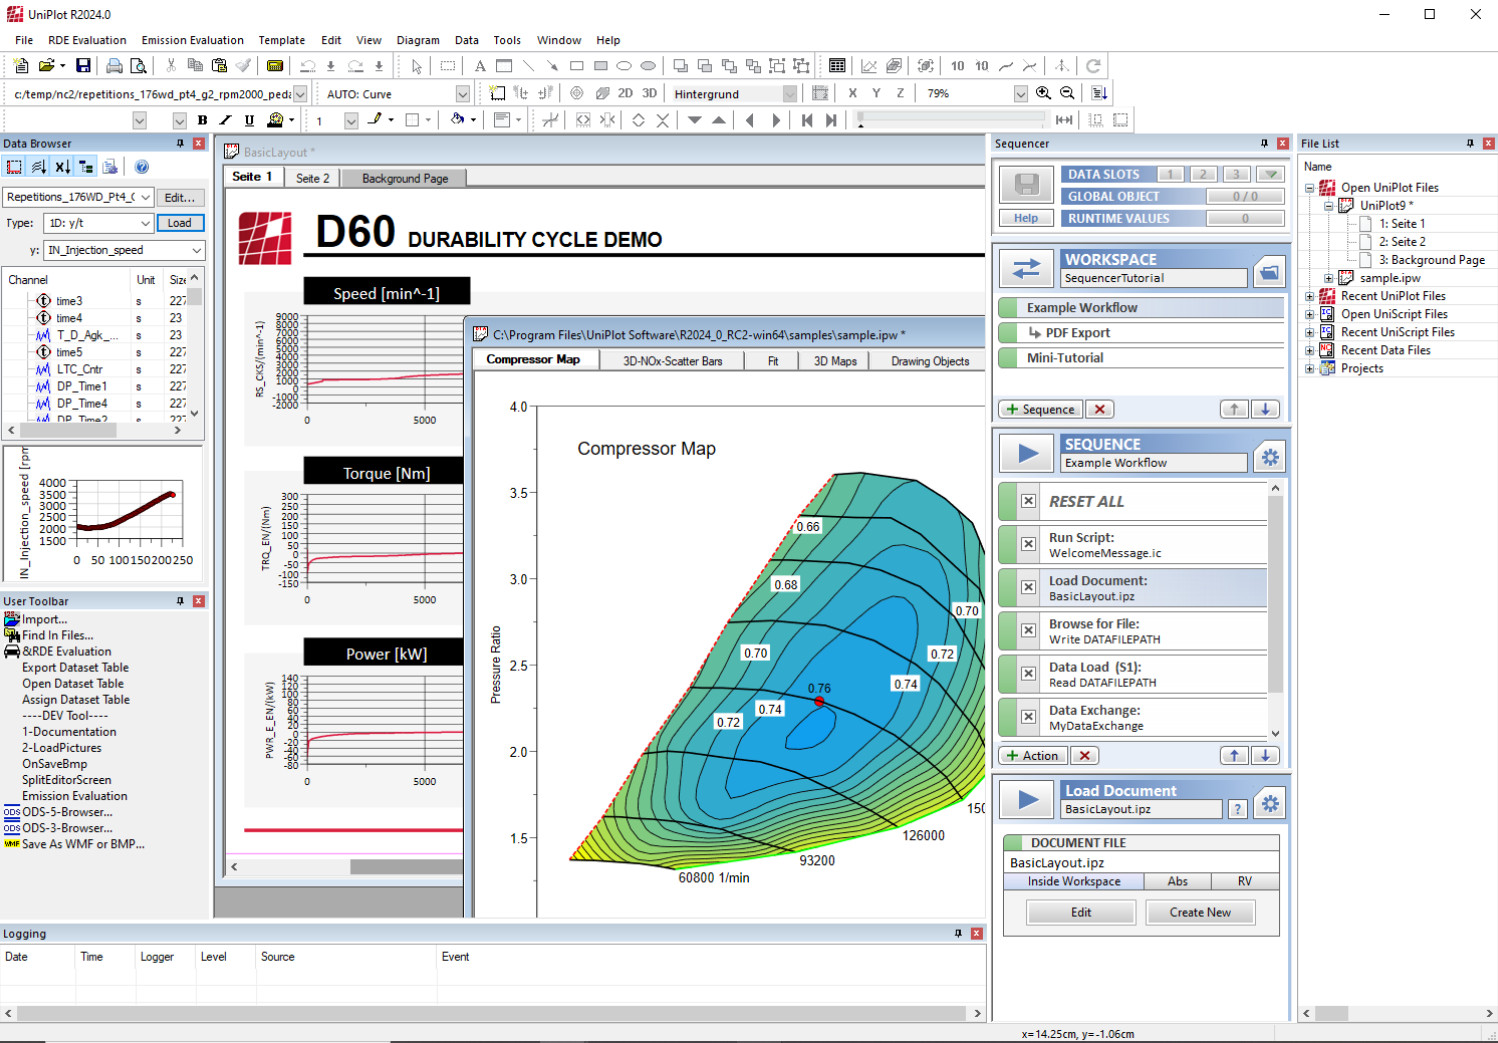Image resolution: width=1498 pixels, height=1043 pixels.
Task: Click the Zoom In magnifier icon
Action: coord(1043,93)
